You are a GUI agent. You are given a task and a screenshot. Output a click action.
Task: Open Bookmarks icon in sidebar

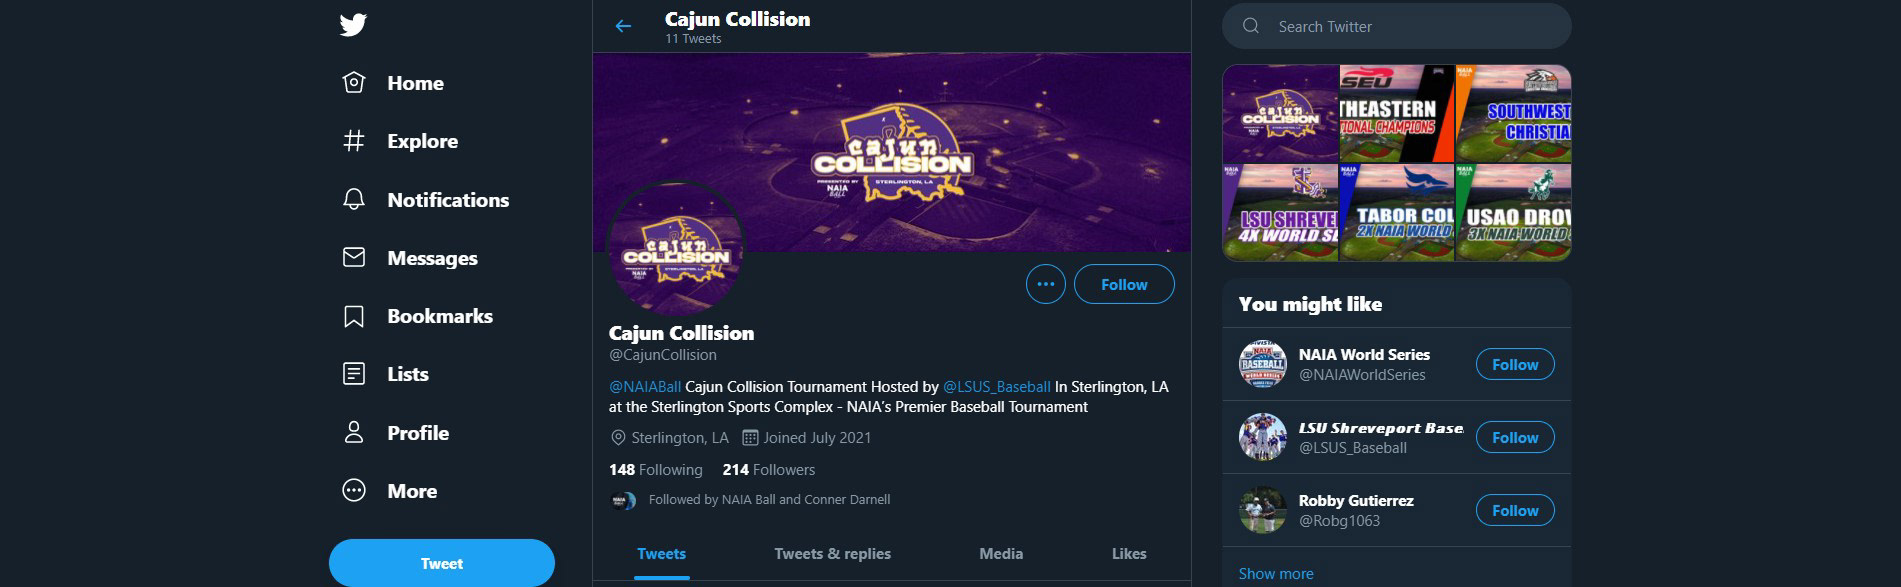354,316
